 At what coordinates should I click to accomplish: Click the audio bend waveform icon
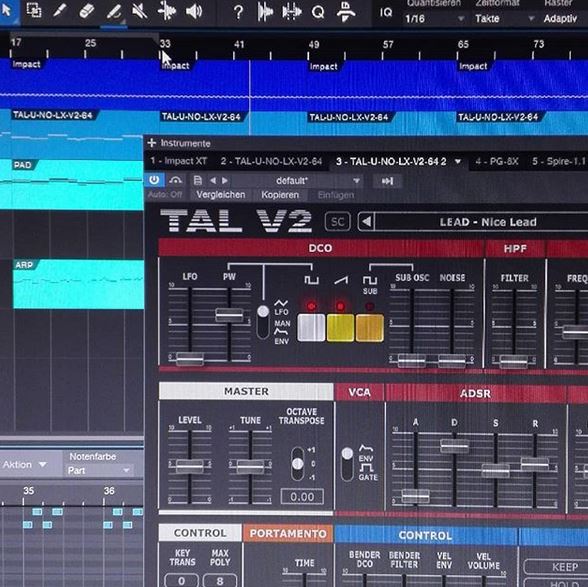tap(291, 12)
